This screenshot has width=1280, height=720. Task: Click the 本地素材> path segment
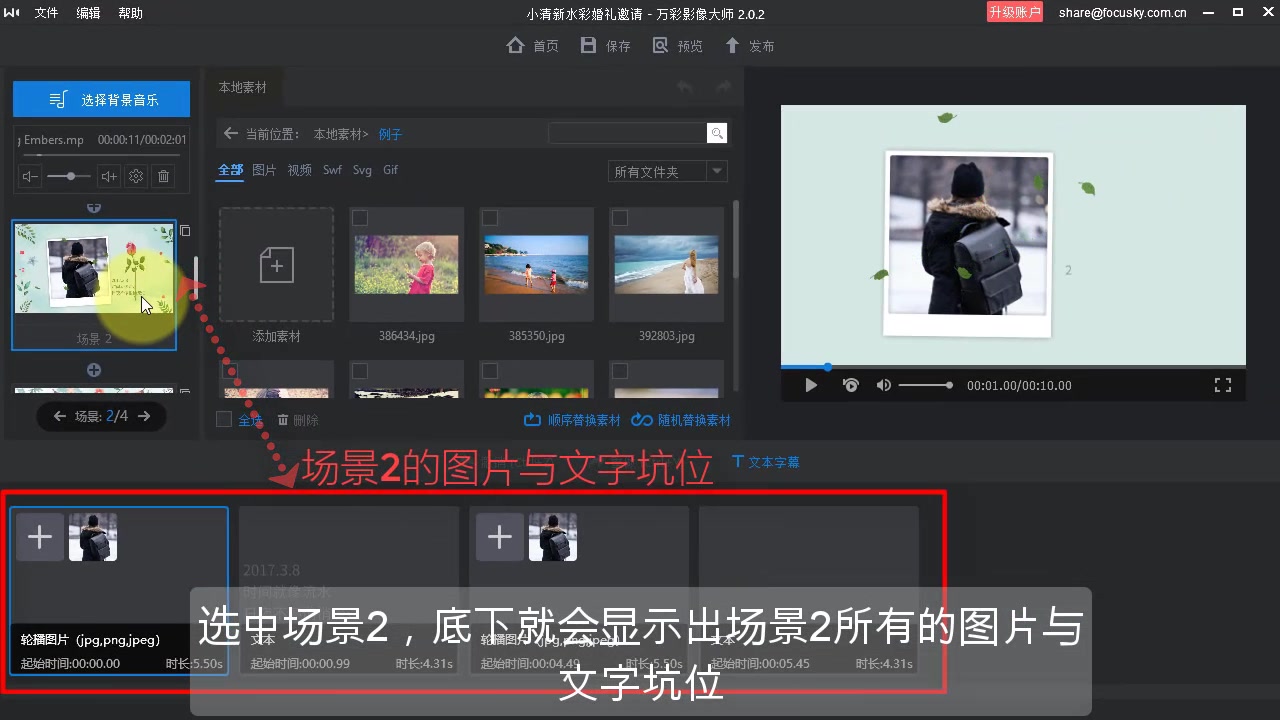341,134
